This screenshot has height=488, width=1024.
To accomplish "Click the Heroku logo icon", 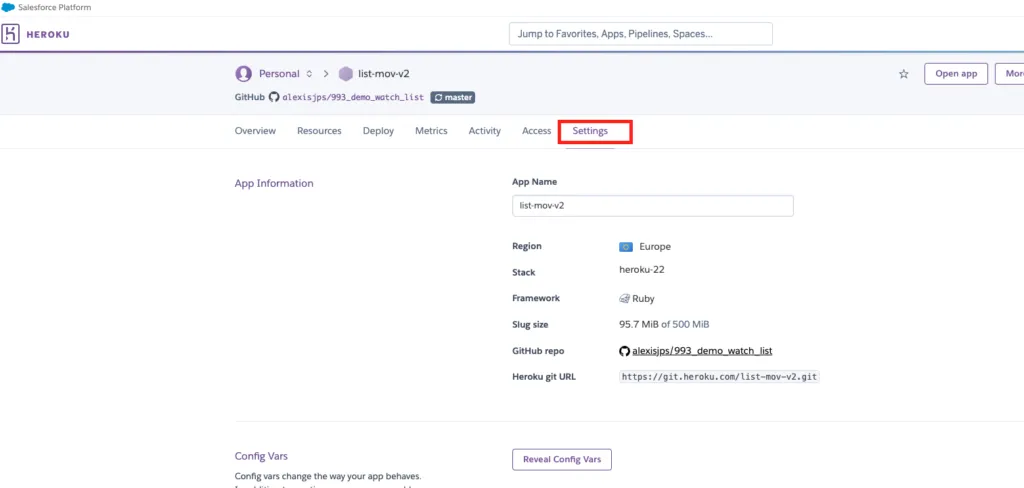I will coord(10,34).
